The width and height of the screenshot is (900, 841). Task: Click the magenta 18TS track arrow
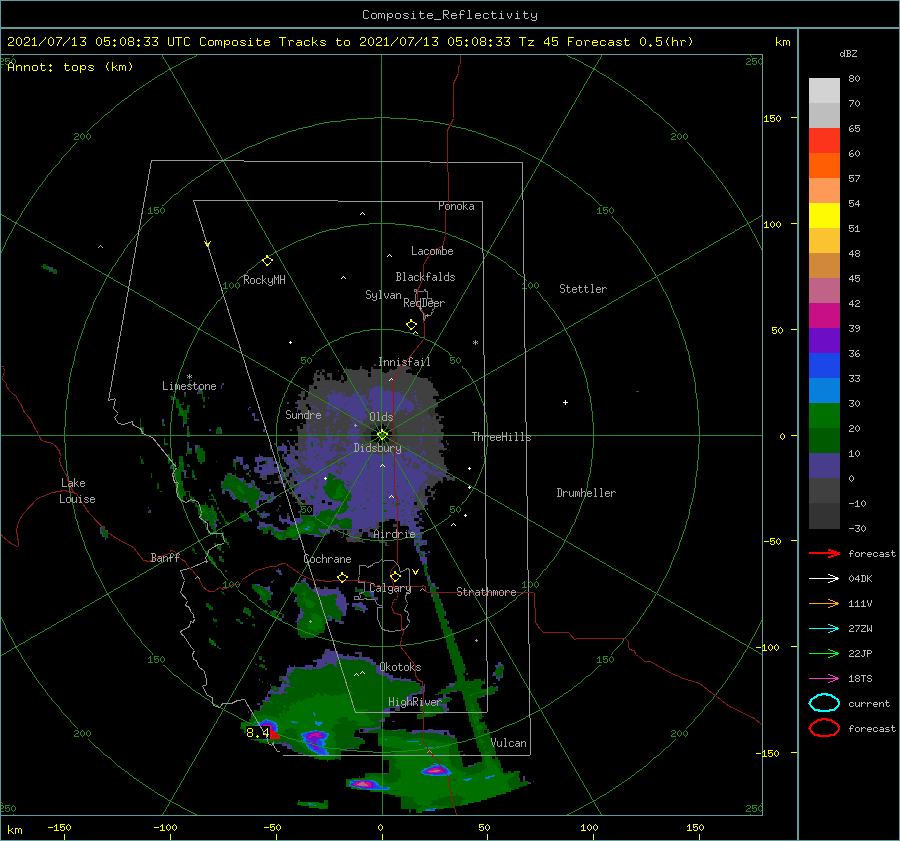pos(824,679)
